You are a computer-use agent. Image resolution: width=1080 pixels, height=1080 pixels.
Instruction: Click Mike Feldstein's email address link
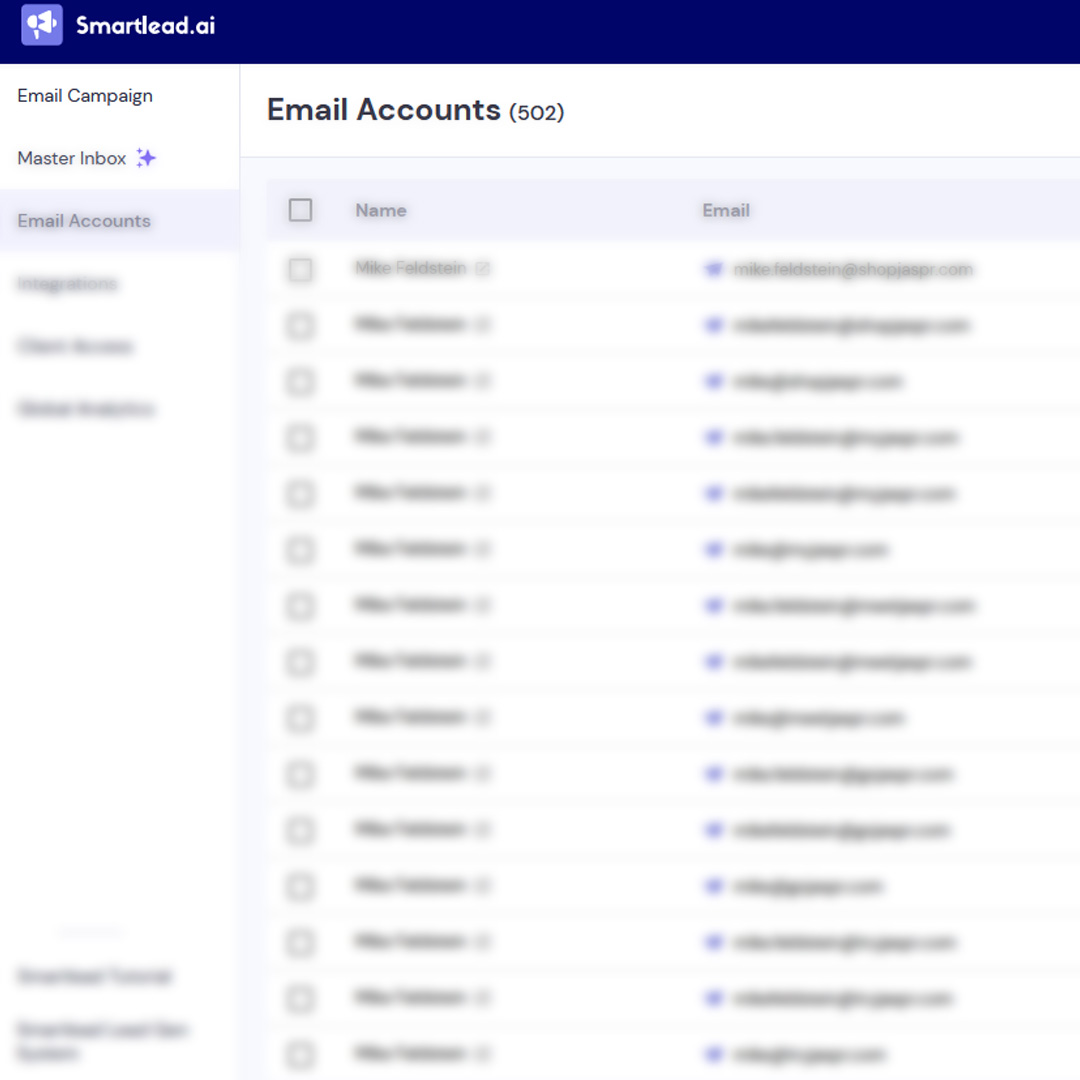click(854, 269)
